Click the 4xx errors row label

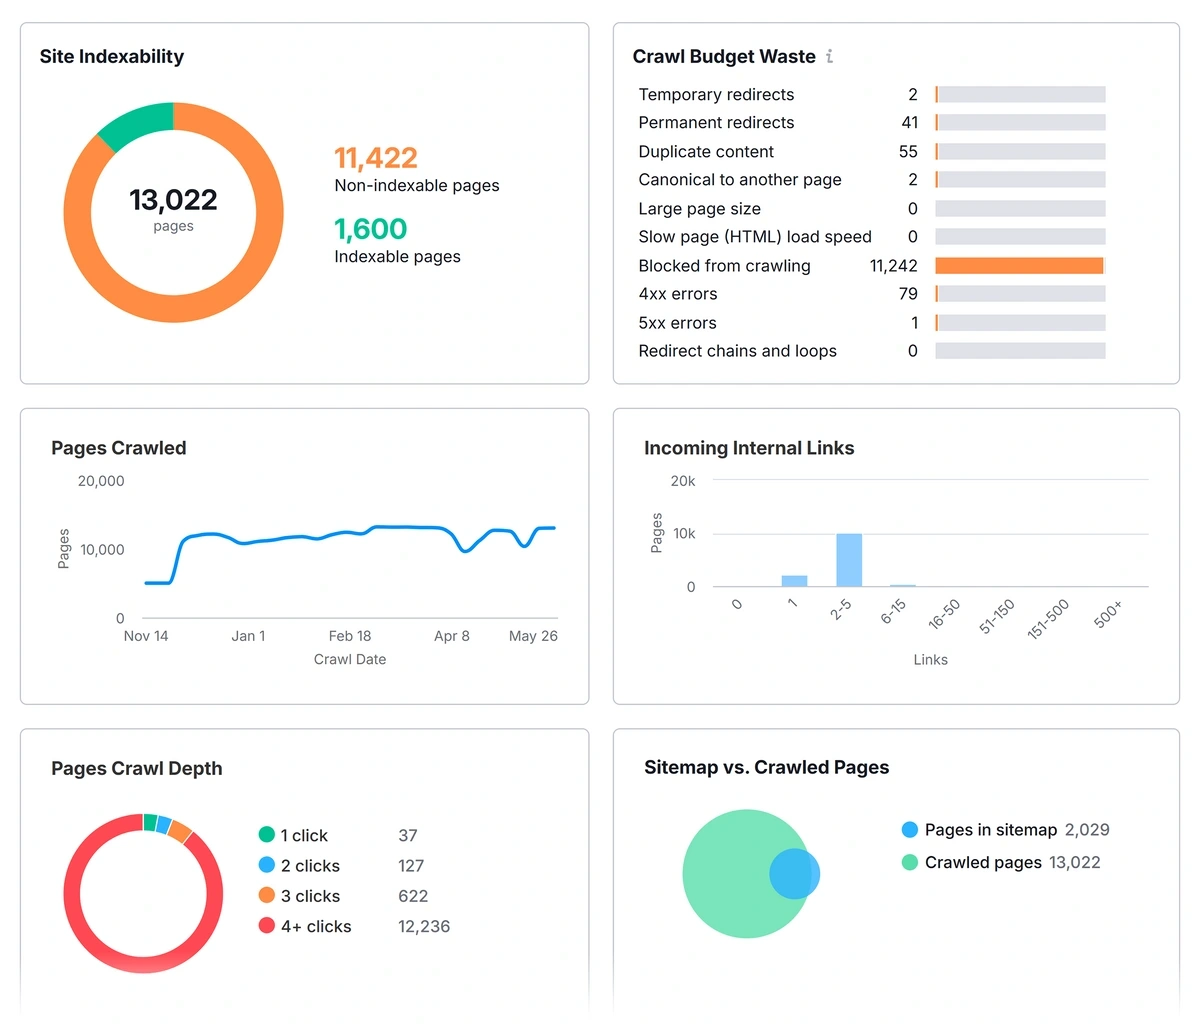point(677,294)
